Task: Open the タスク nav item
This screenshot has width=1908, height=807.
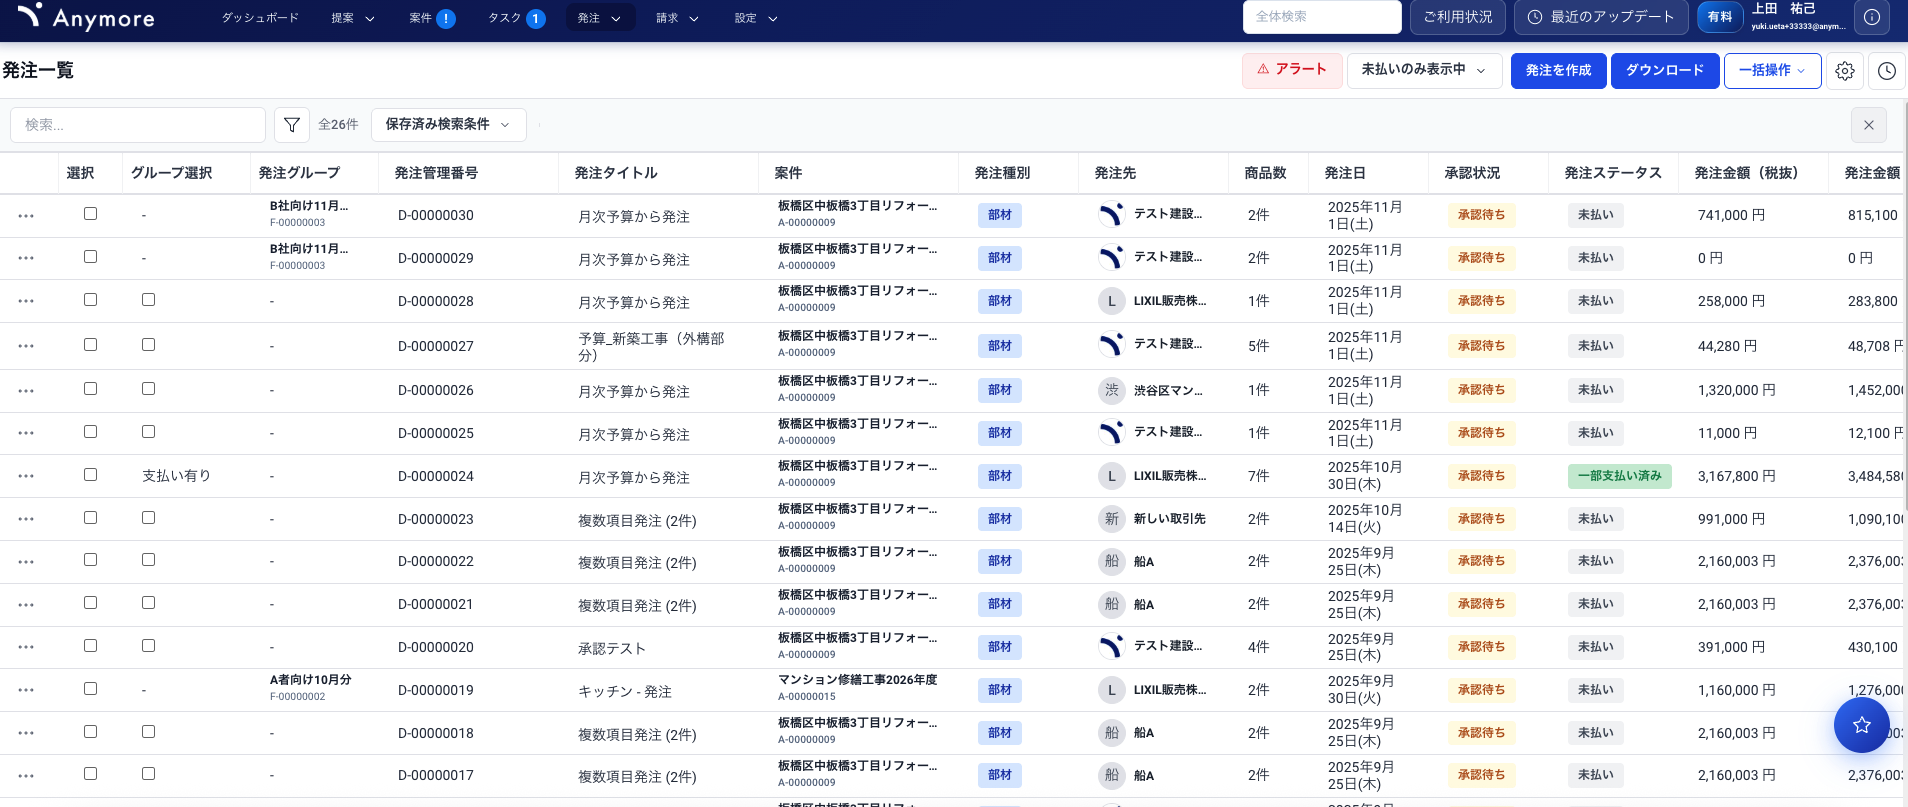Action: 504,18
